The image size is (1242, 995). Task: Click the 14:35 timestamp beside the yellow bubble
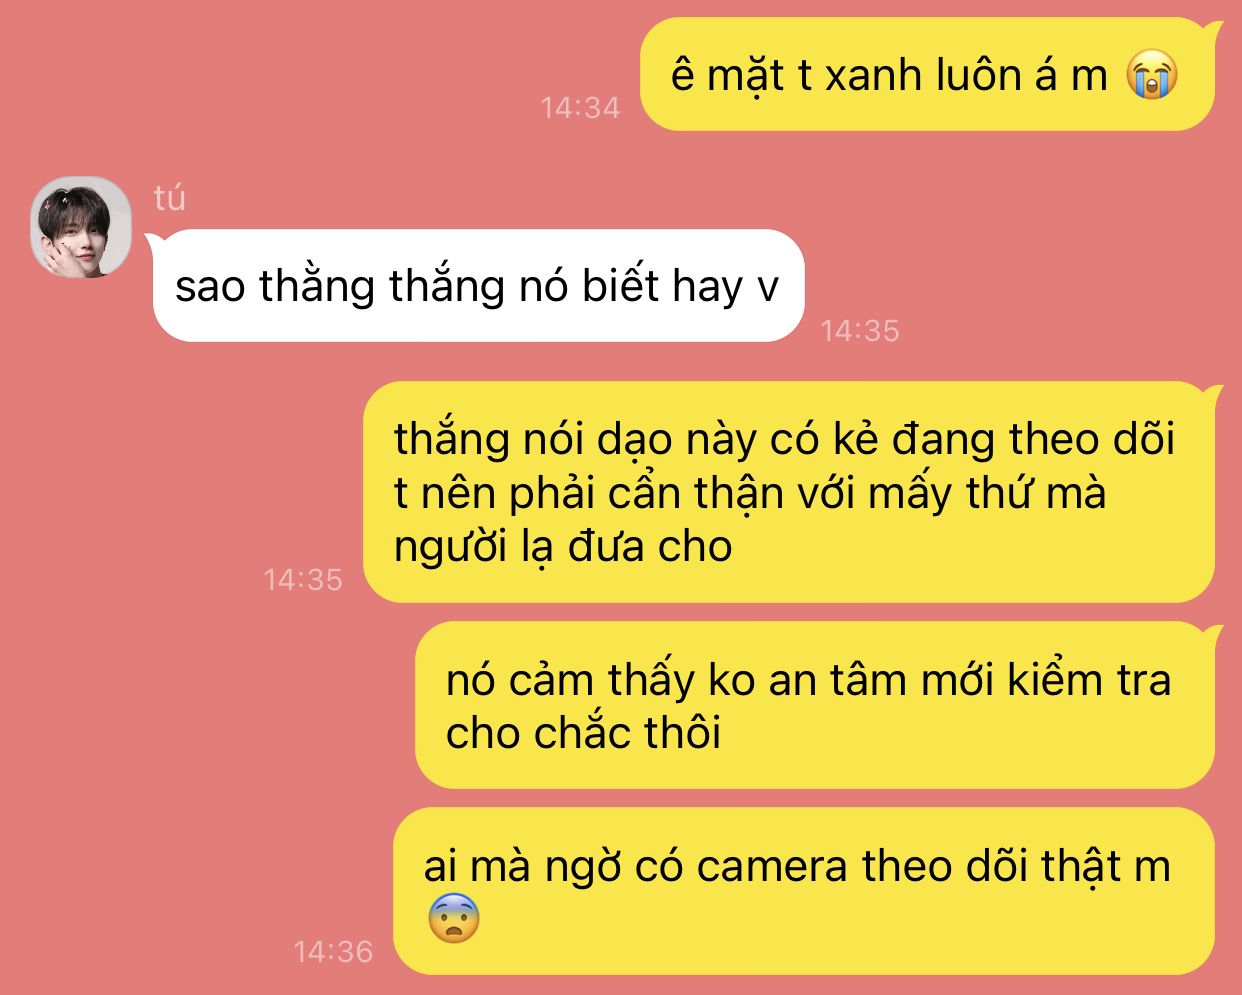(303, 579)
